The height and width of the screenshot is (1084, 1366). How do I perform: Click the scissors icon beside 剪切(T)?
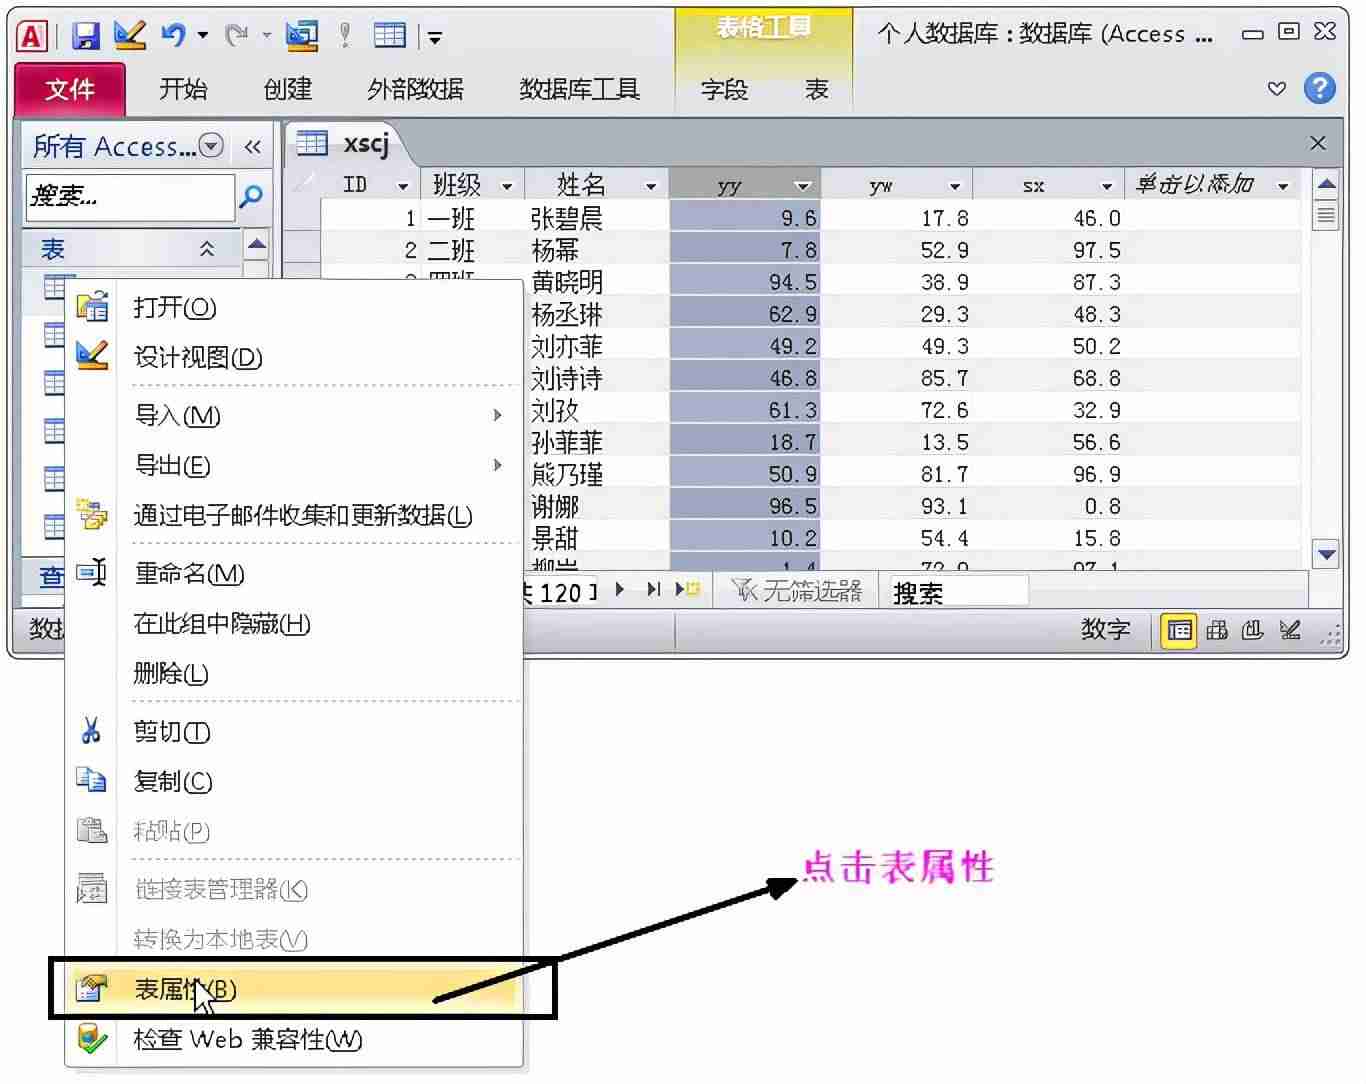pos(91,731)
